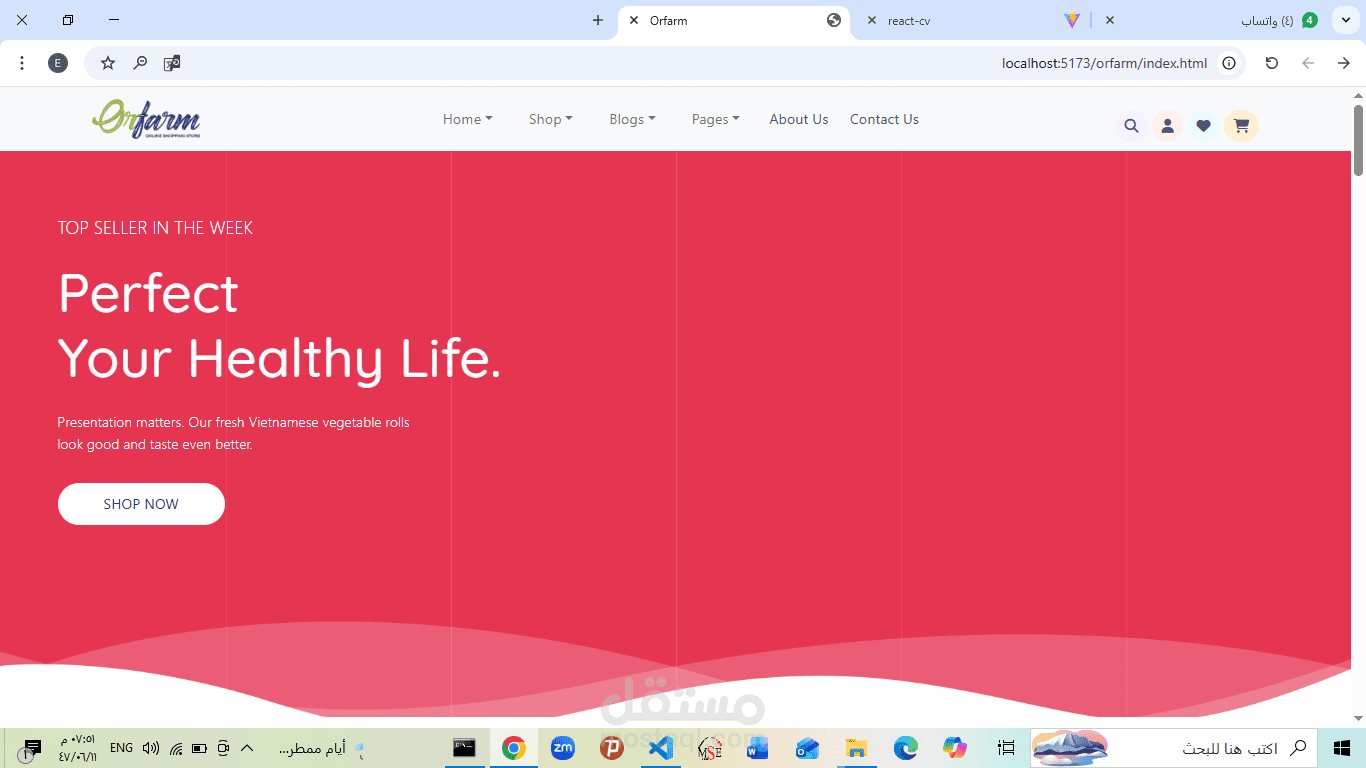Open Copilot from the taskbar
Image resolution: width=1366 pixels, height=768 pixels.
pos(954,748)
